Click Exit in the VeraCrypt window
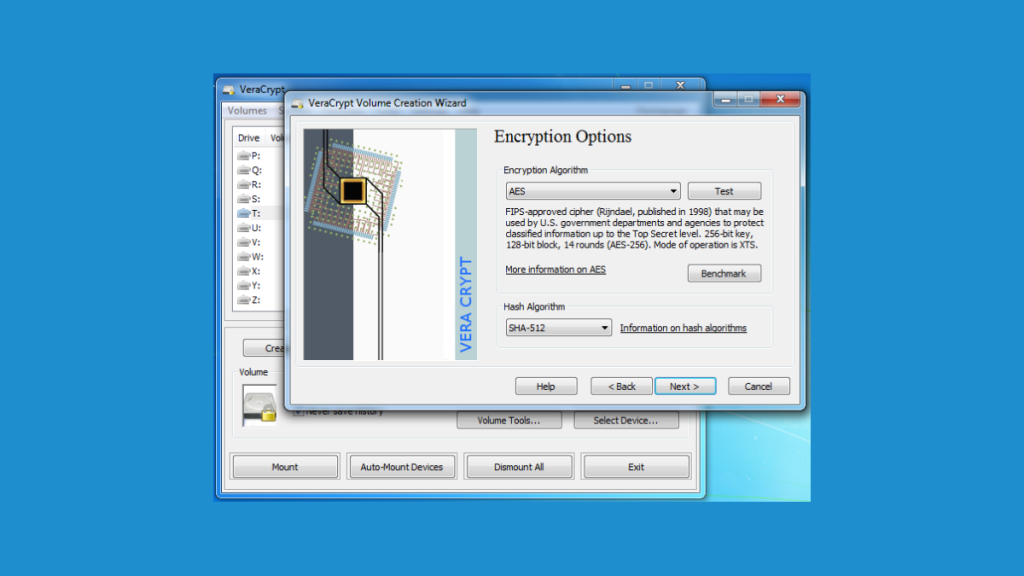 pos(636,467)
